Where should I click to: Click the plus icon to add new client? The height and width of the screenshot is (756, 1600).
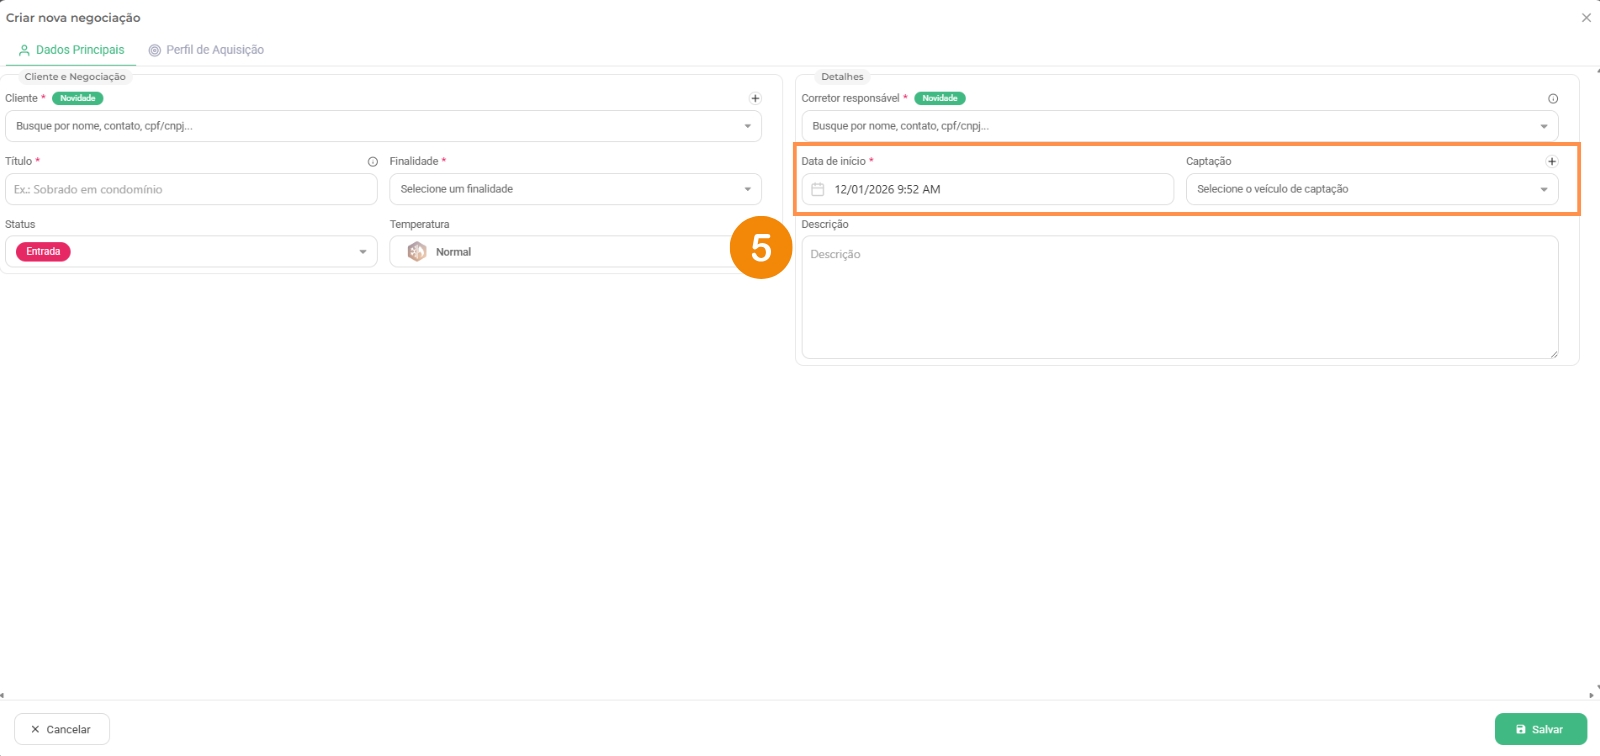(x=755, y=98)
